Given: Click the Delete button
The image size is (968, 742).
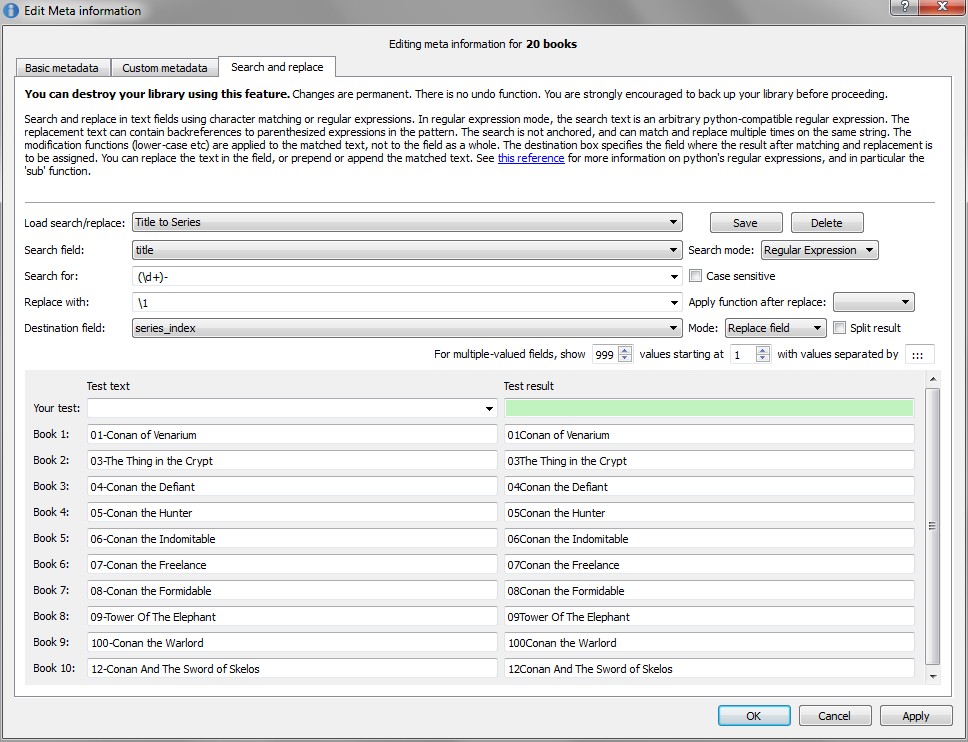Looking at the screenshot, I should [827, 223].
